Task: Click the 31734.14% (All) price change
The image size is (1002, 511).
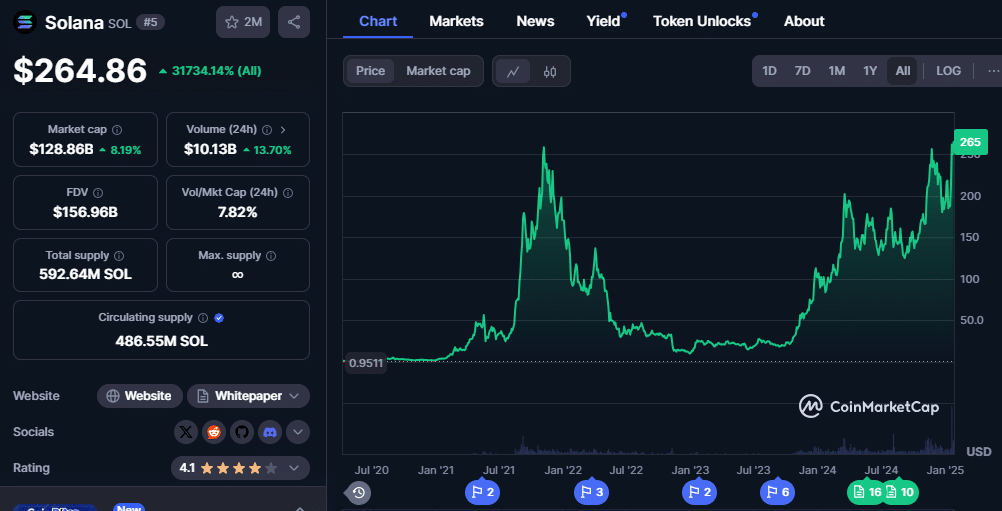Action: pos(210,71)
